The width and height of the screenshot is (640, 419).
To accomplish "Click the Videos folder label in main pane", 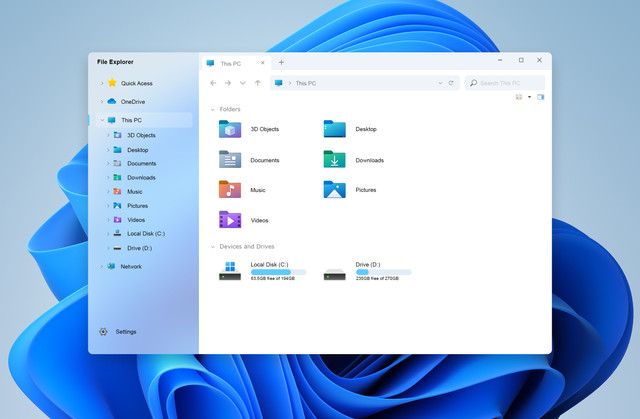I will 259,220.
